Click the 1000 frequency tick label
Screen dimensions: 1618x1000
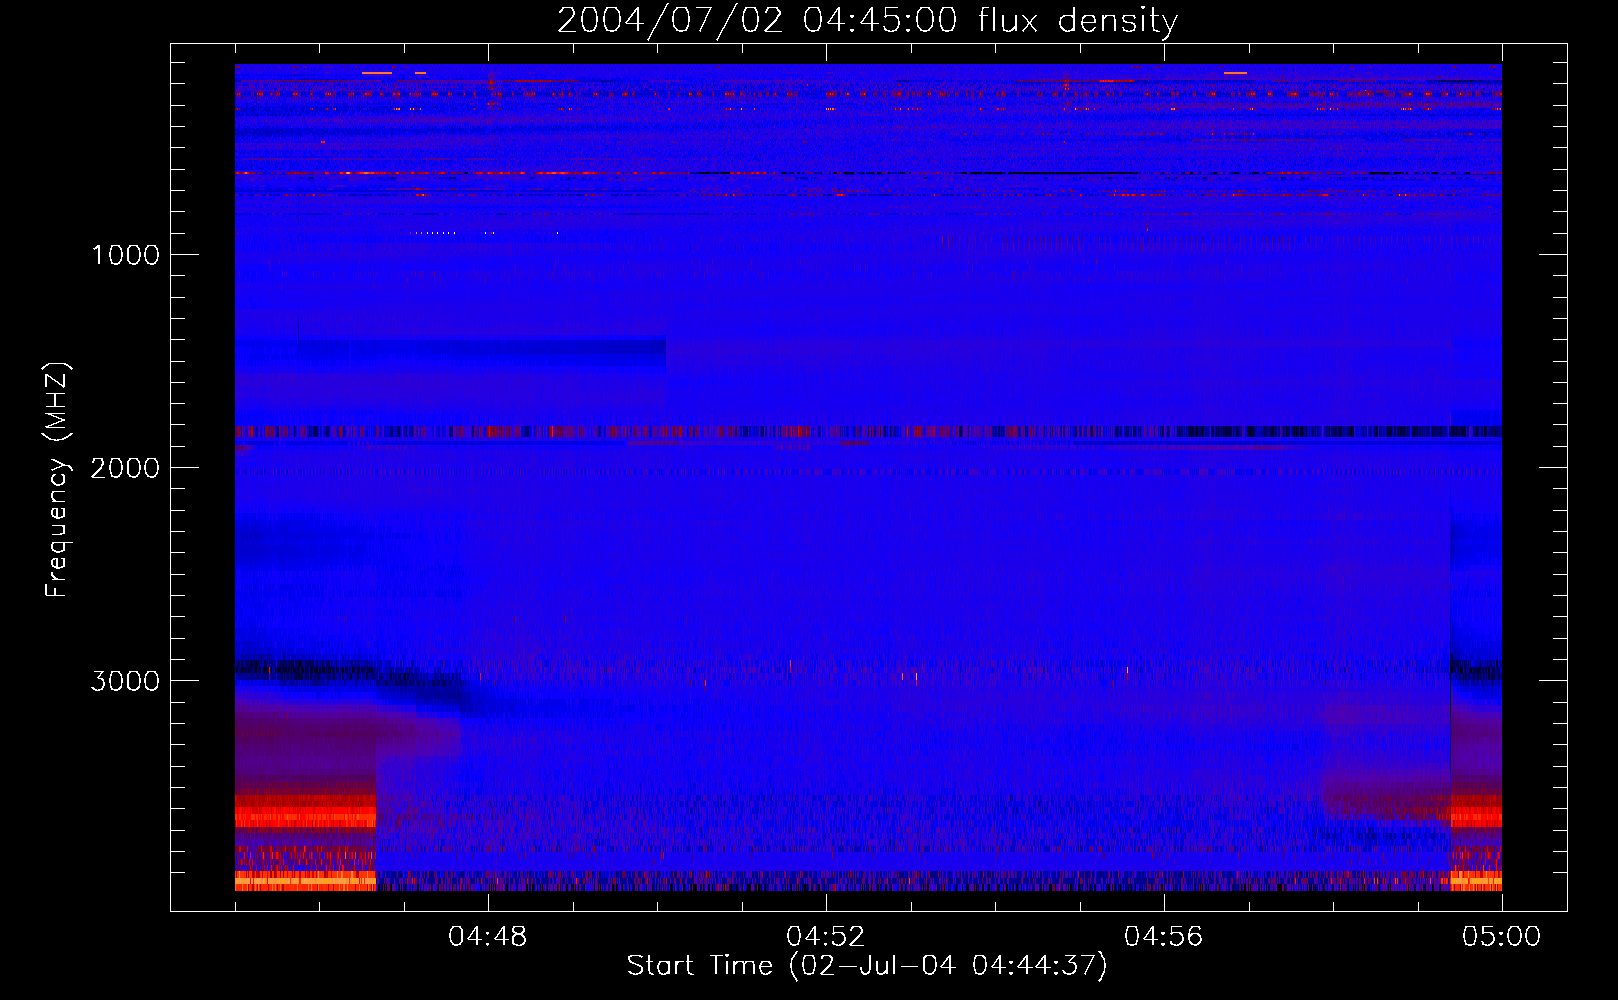(x=126, y=255)
